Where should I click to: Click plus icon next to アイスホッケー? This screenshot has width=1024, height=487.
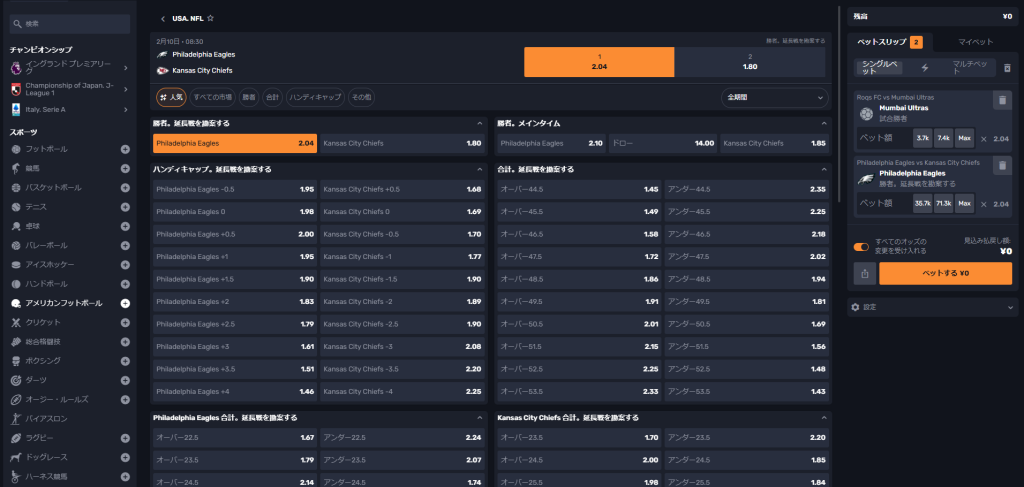(x=125, y=264)
